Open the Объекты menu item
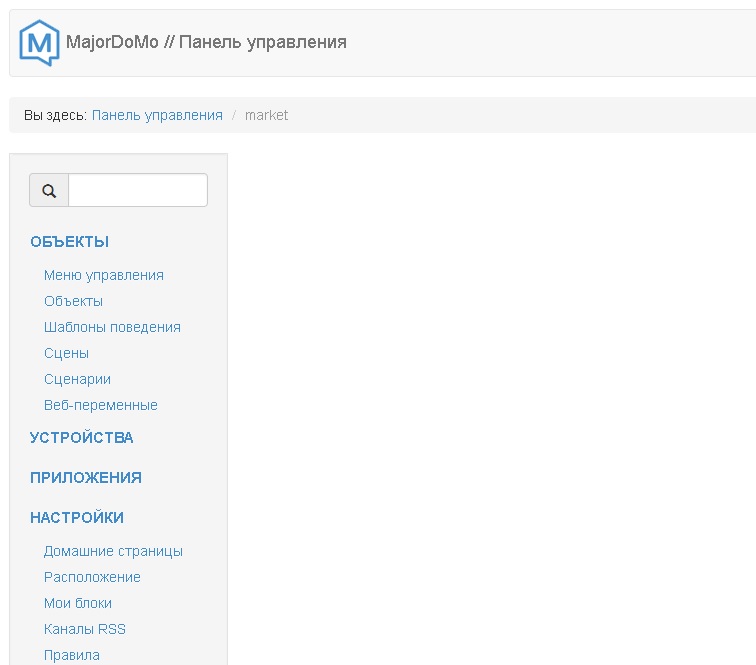Viewport: 756px width, 665px height. (73, 301)
